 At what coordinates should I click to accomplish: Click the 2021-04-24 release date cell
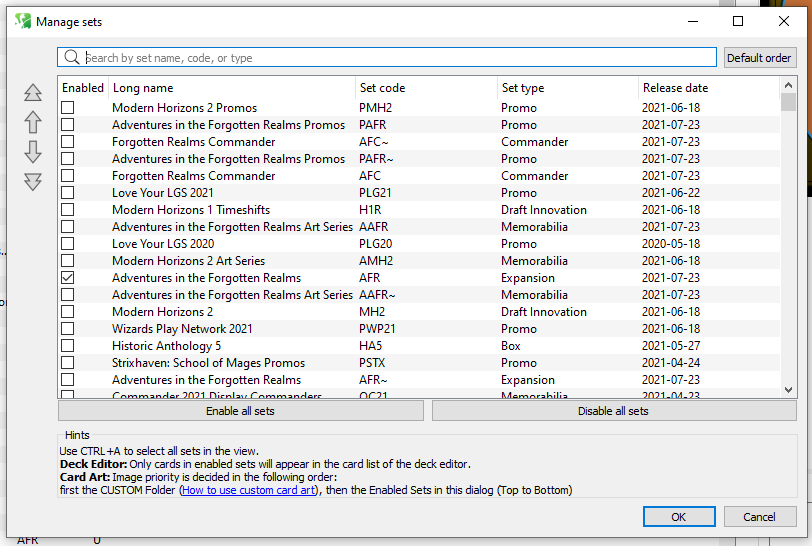click(671, 363)
